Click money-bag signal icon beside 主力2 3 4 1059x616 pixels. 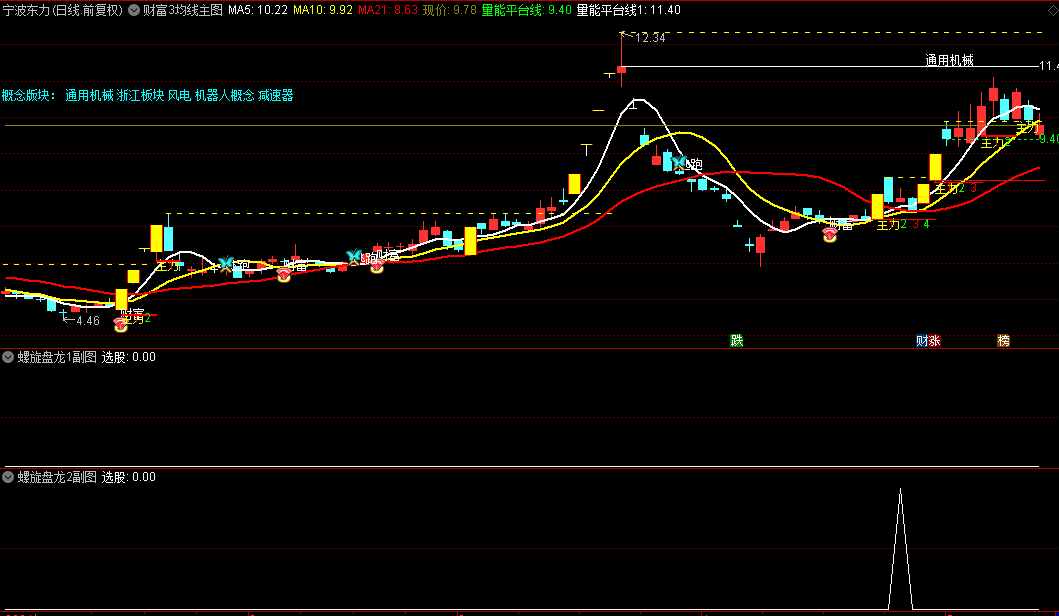829,234
